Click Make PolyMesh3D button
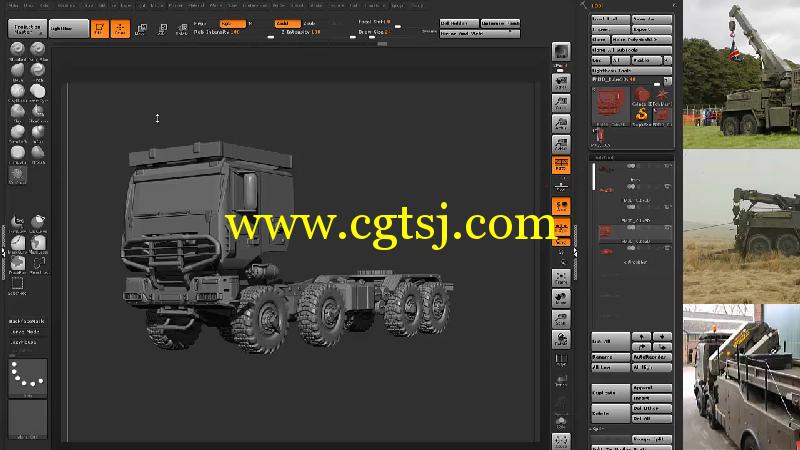800x450 pixels. click(642, 39)
